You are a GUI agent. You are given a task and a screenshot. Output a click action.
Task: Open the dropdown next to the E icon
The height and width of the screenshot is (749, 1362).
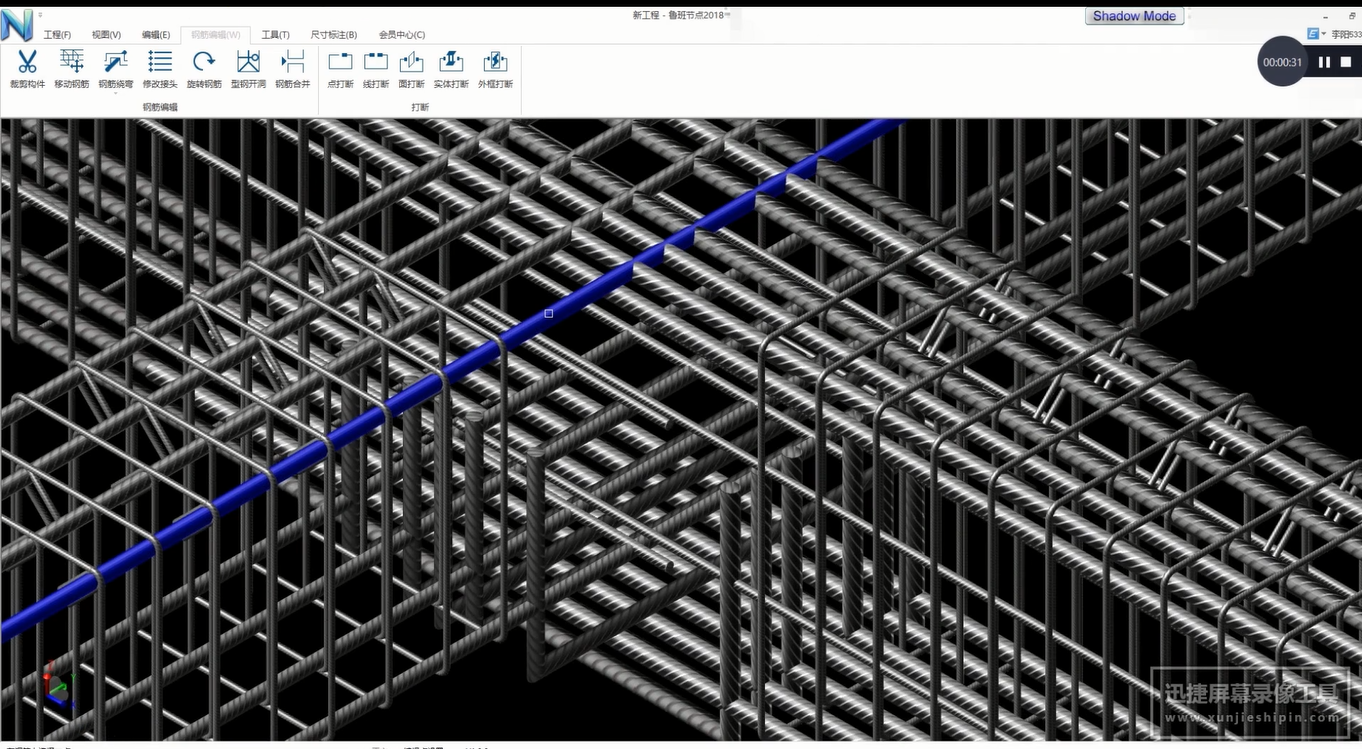(x=1324, y=34)
